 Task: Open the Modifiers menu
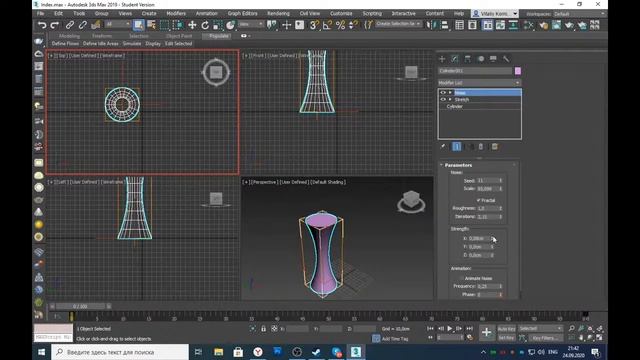coord(176,13)
